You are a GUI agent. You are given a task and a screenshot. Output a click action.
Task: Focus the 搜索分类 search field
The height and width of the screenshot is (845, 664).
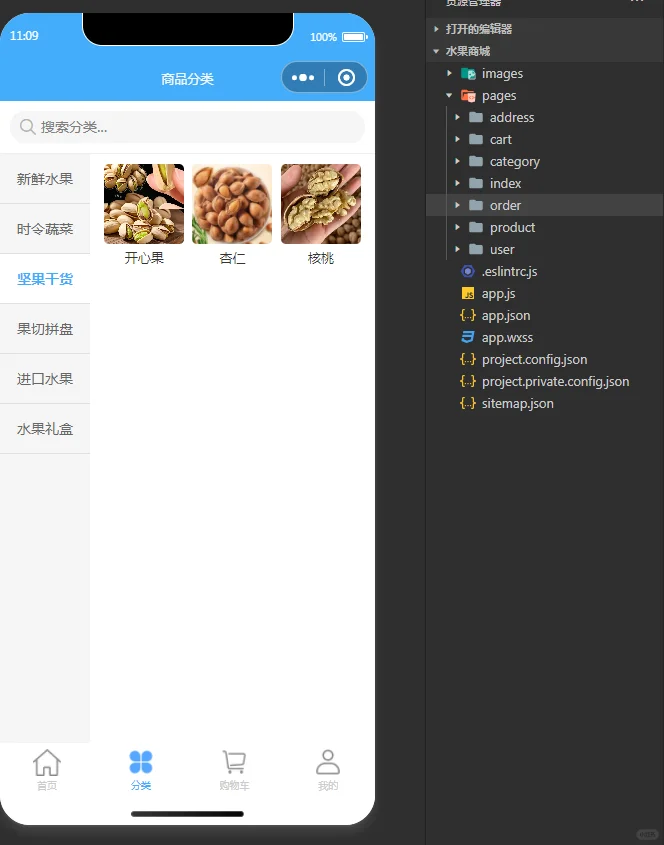click(x=188, y=127)
